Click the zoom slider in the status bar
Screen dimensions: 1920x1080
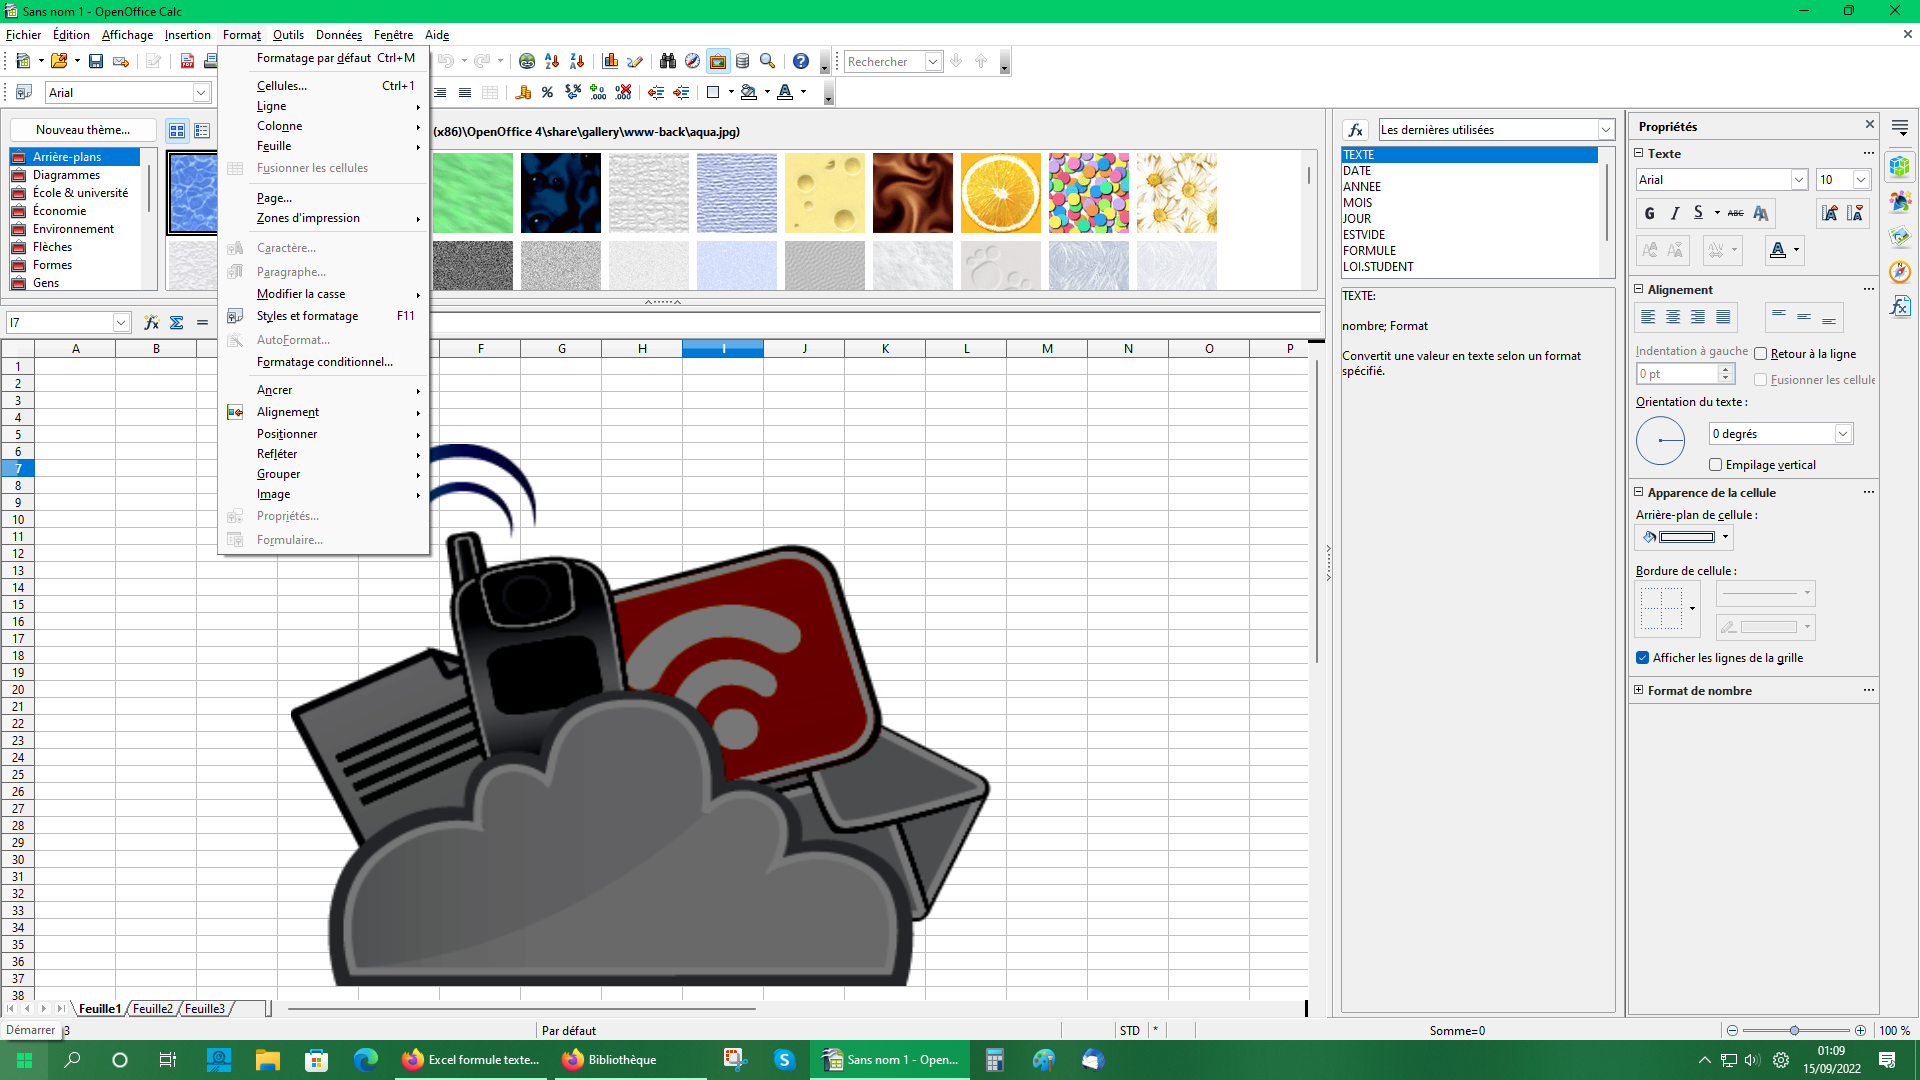click(x=1795, y=1030)
